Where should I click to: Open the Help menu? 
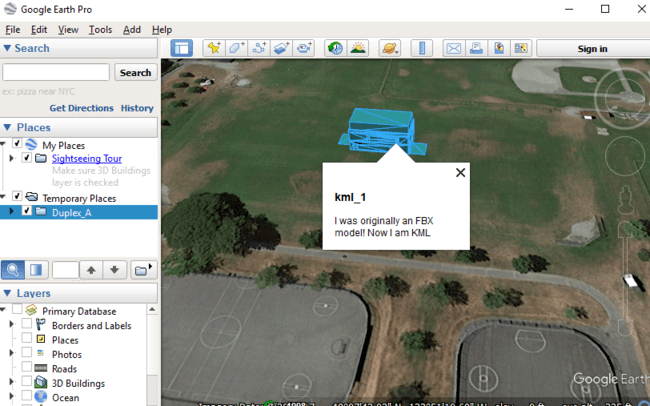[x=162, y=30]
